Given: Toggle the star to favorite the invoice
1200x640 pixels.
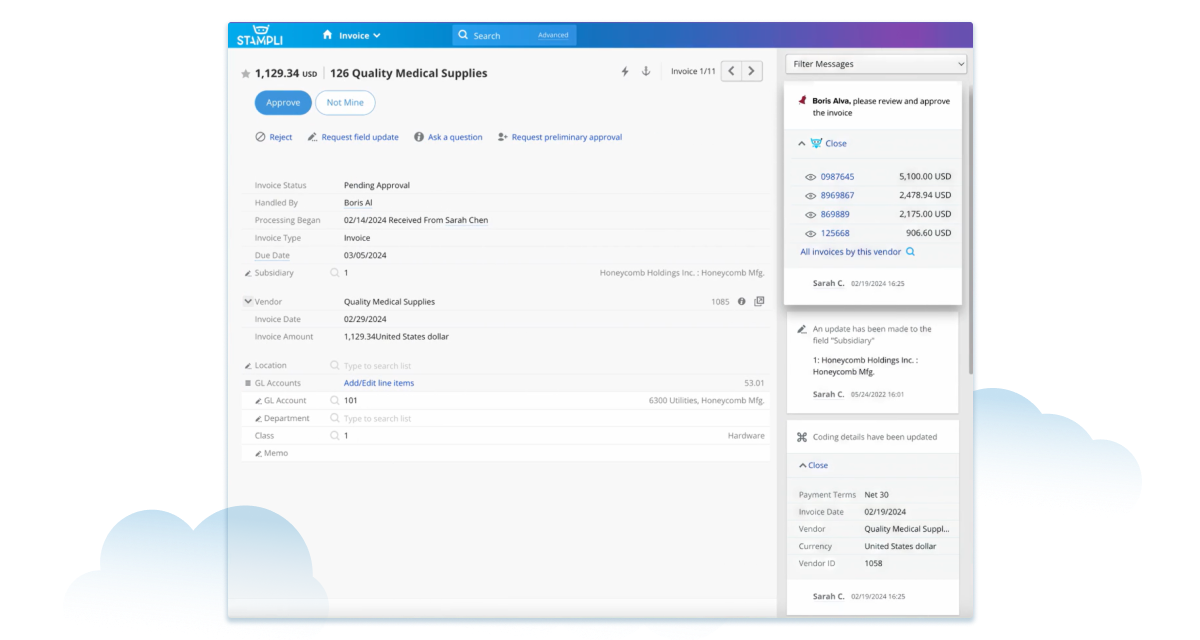Looking at the screenshot, I should click(x=245, y=72).
